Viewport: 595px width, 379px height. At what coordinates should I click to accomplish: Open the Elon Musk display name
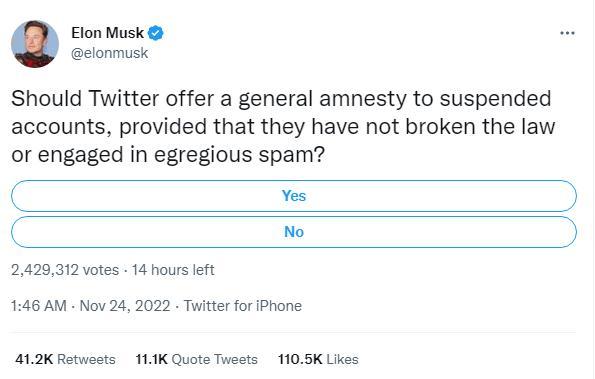click(x=108, y=33)
